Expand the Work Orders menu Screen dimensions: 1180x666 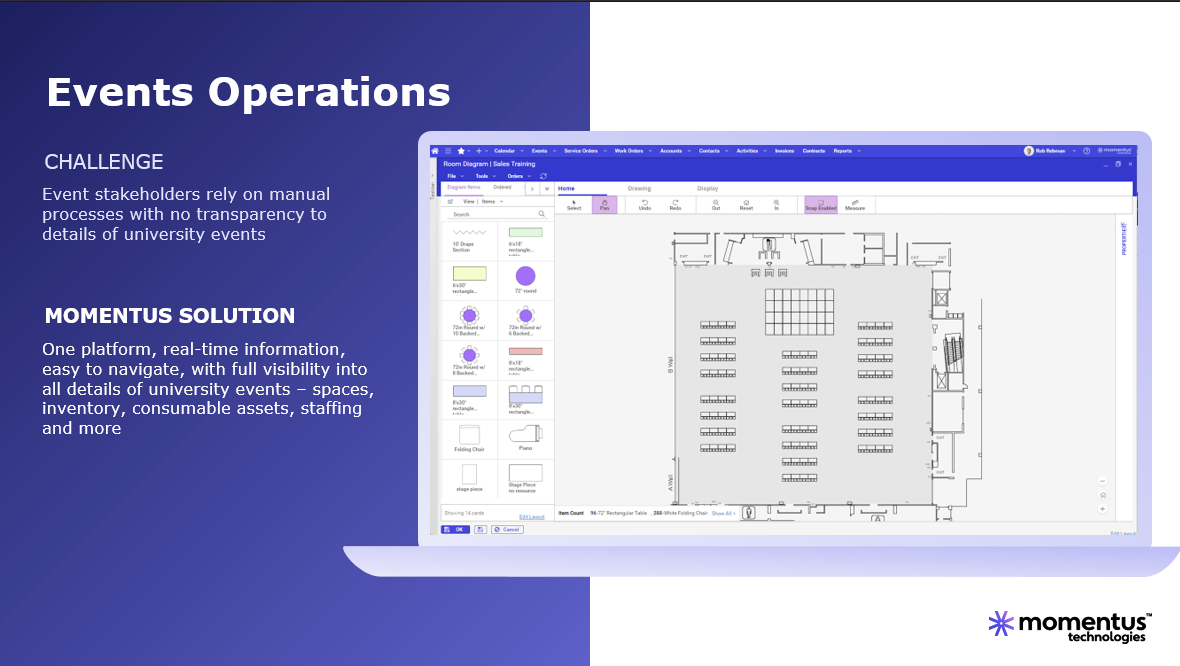click(633, 151)
